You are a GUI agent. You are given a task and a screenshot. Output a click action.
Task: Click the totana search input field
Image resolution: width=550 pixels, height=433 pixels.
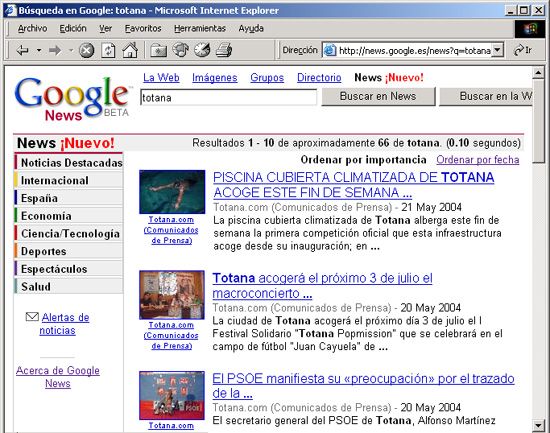pyautogui.click(x=228, y=98)
